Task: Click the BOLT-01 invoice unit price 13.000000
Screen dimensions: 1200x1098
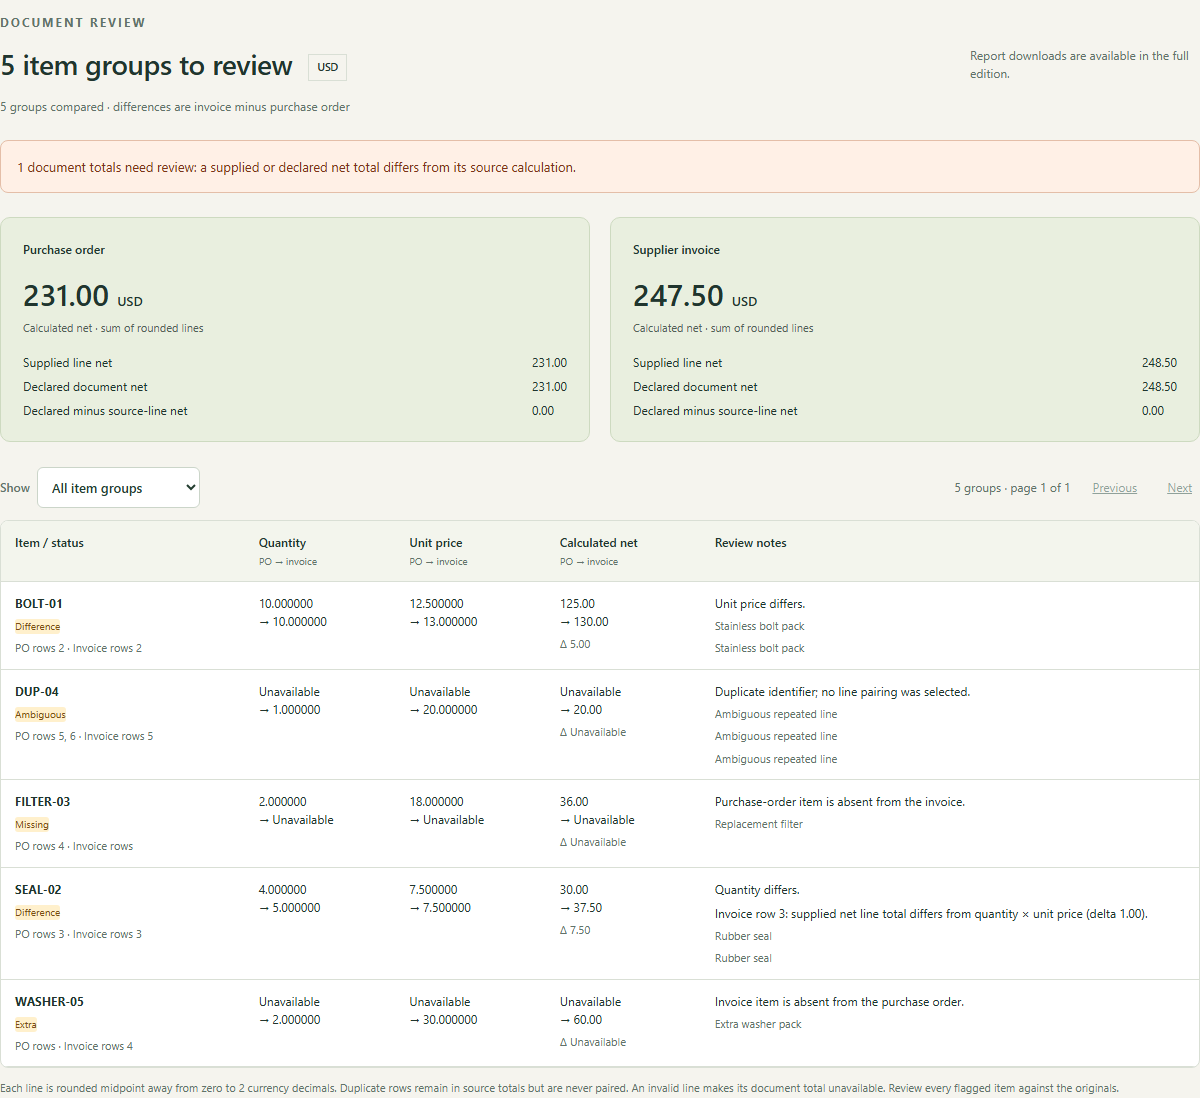Action: (x=443, y=622)
